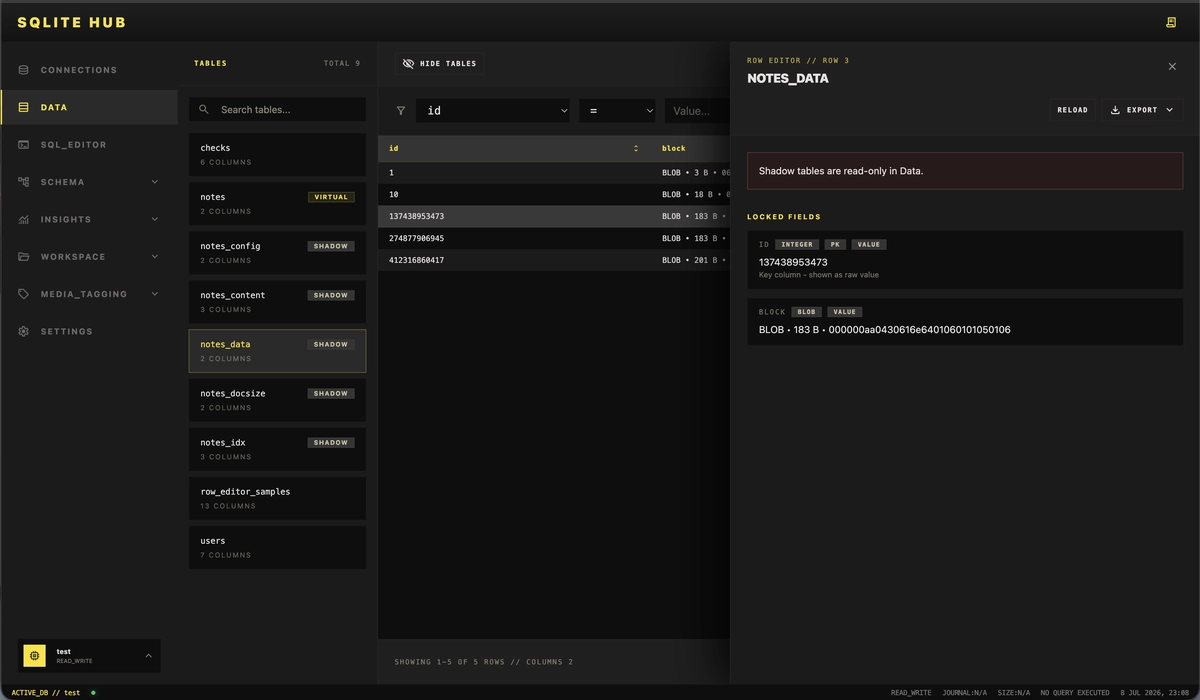Open the Connections database icon
Image resolution: width=1200 pixels, height=700 pixels.
(x=23, y=70)
